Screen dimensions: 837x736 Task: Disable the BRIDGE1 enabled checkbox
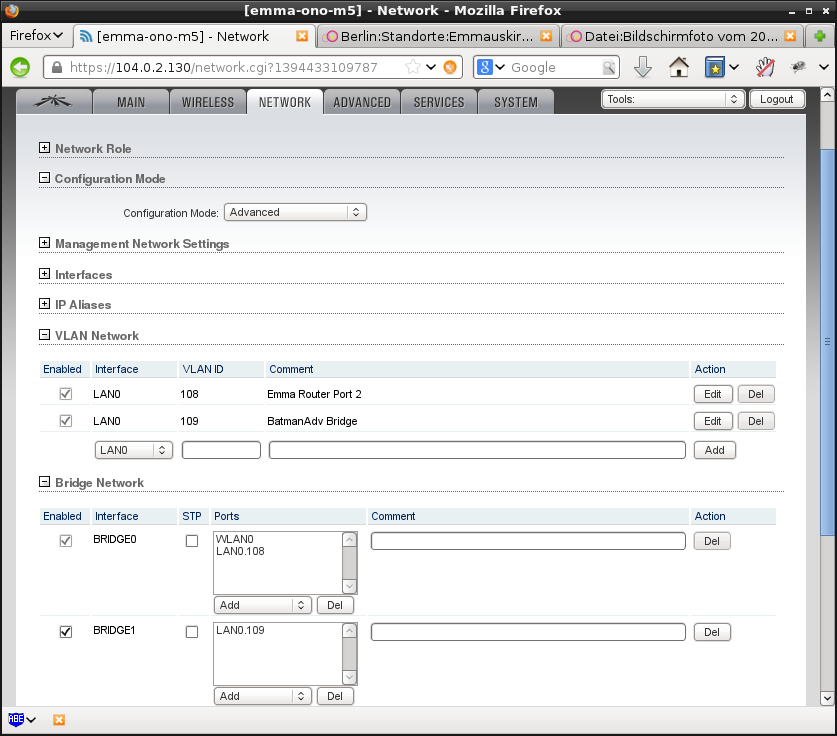coord(66,632)
